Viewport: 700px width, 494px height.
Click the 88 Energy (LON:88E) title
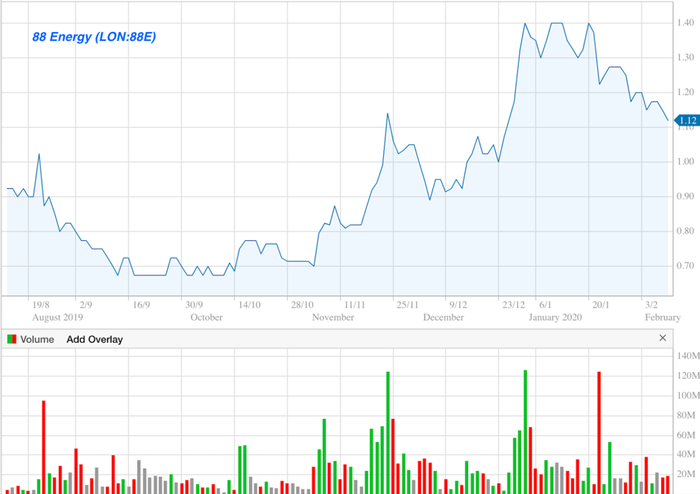94,37
